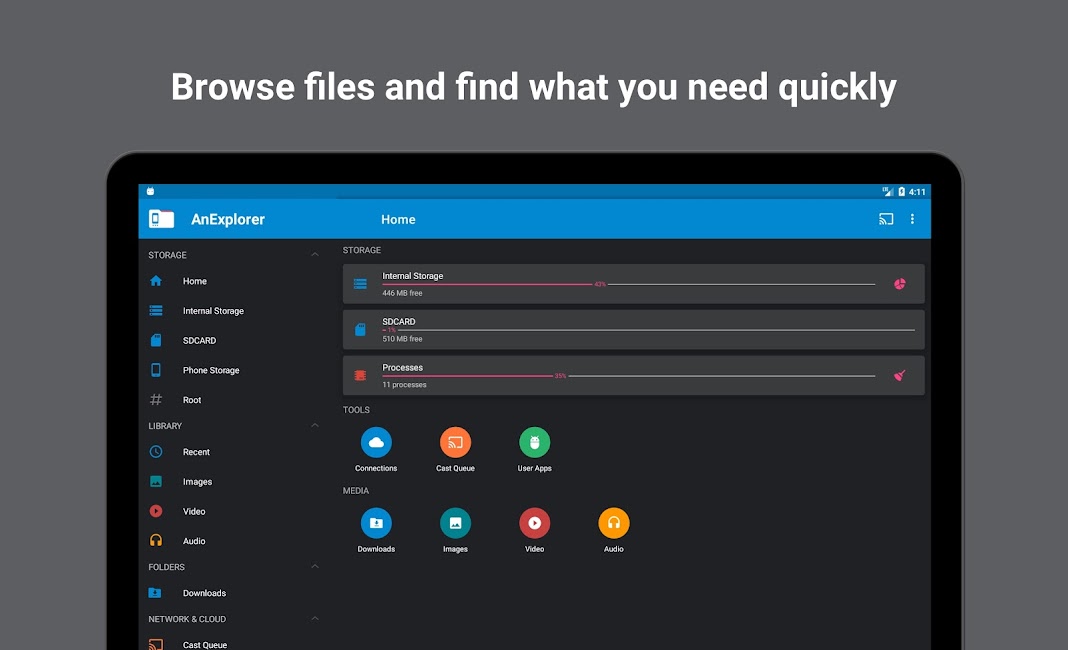The height and width of the screenshot is (650, 1068).
Task: Open the User Apps android tool
Action: (x=535, y=442)
